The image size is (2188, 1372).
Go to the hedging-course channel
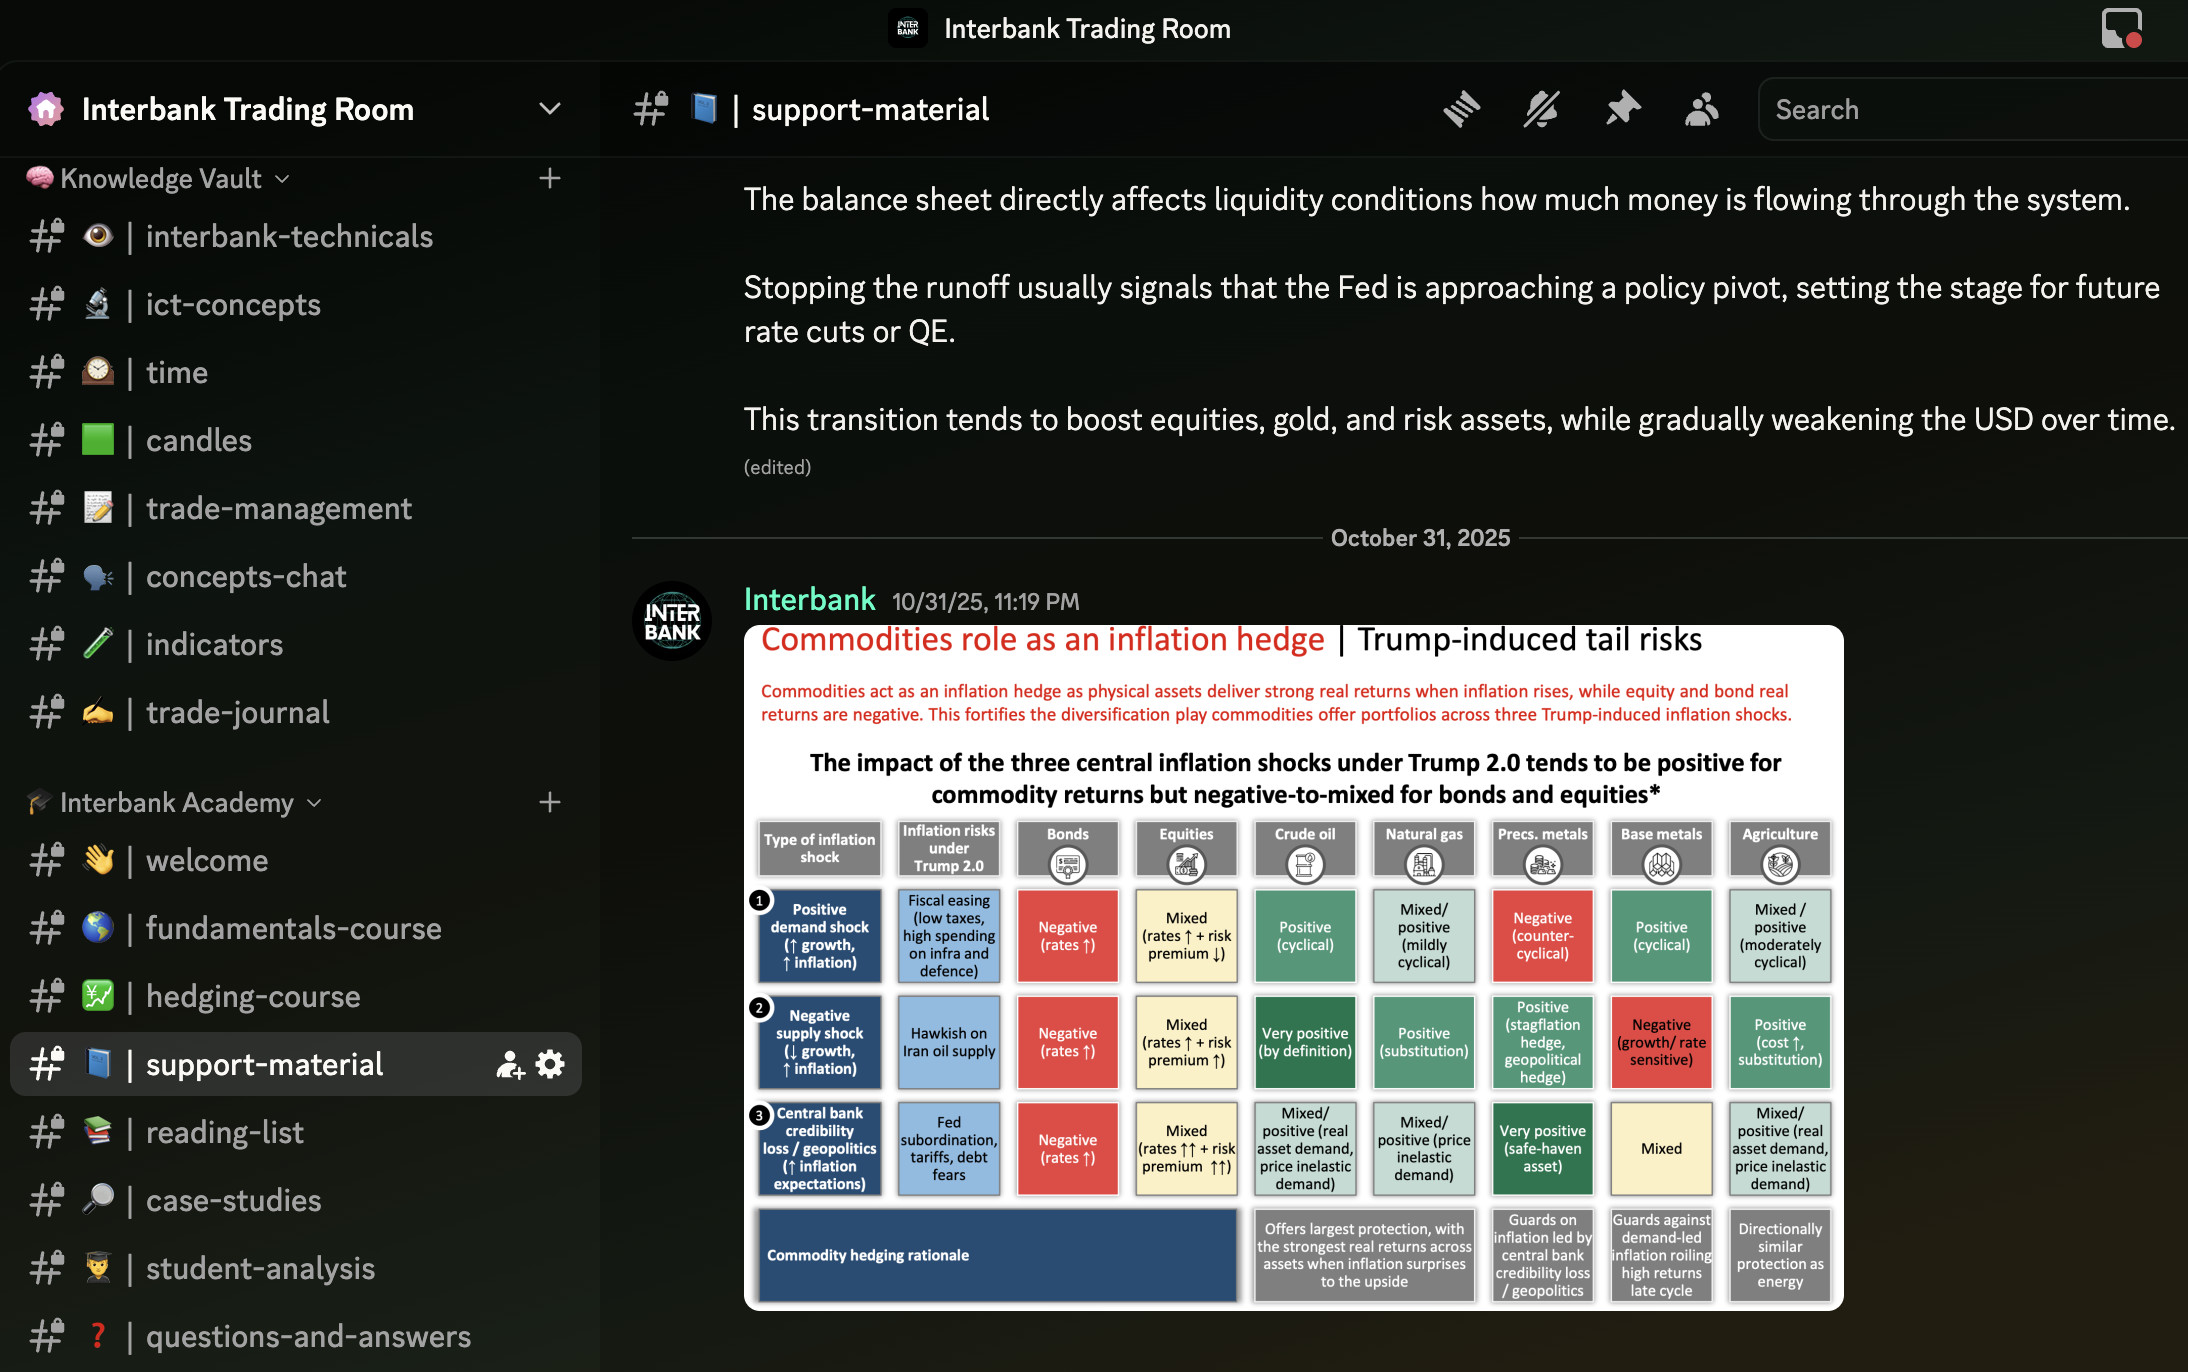click(253, 997)
